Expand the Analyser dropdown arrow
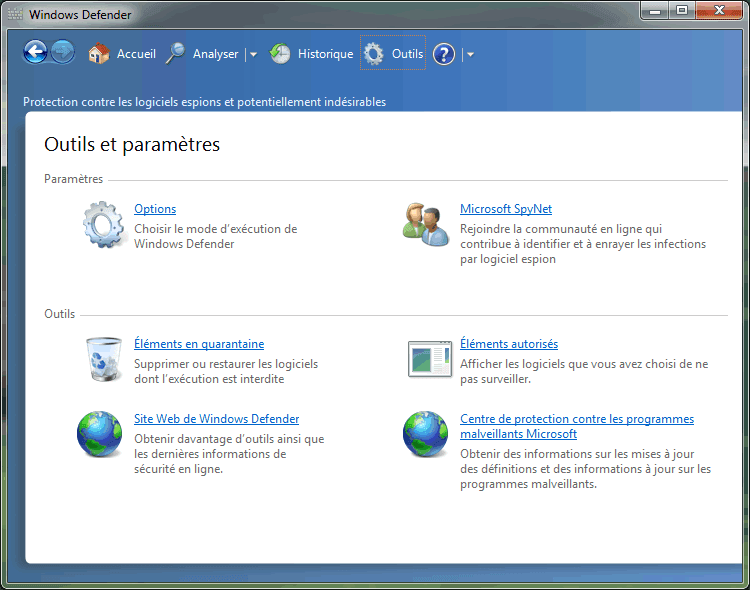 click(253, 55)
